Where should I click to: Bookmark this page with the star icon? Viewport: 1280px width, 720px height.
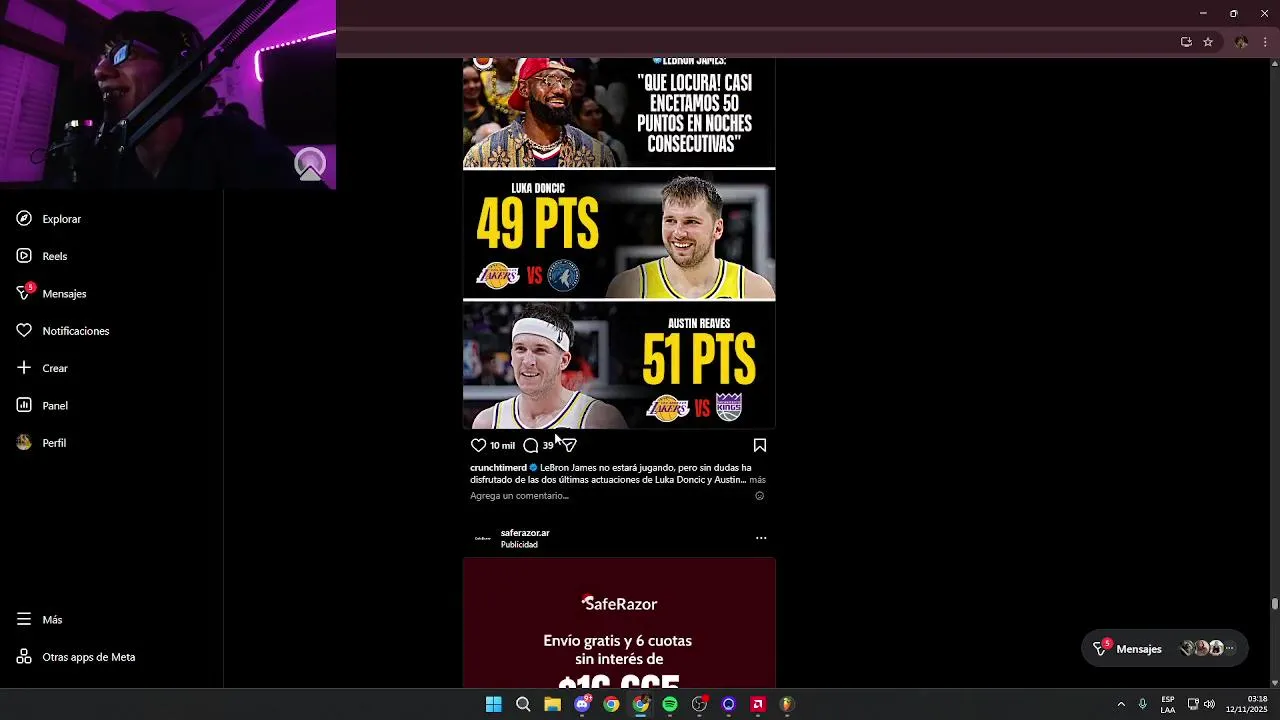coord(1208,42)
